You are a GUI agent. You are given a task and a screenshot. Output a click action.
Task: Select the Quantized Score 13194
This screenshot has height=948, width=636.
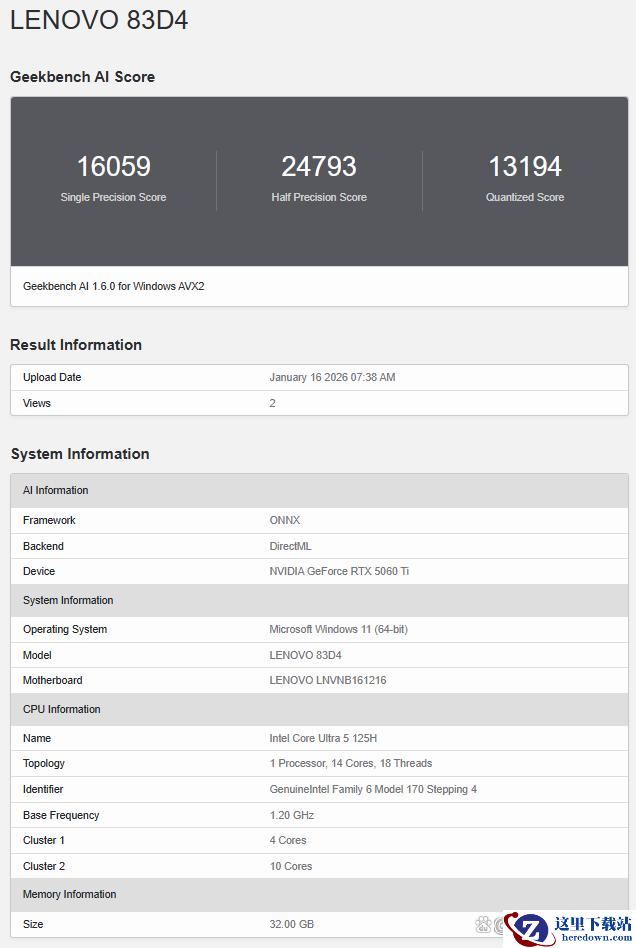click(x=525, y=166)
